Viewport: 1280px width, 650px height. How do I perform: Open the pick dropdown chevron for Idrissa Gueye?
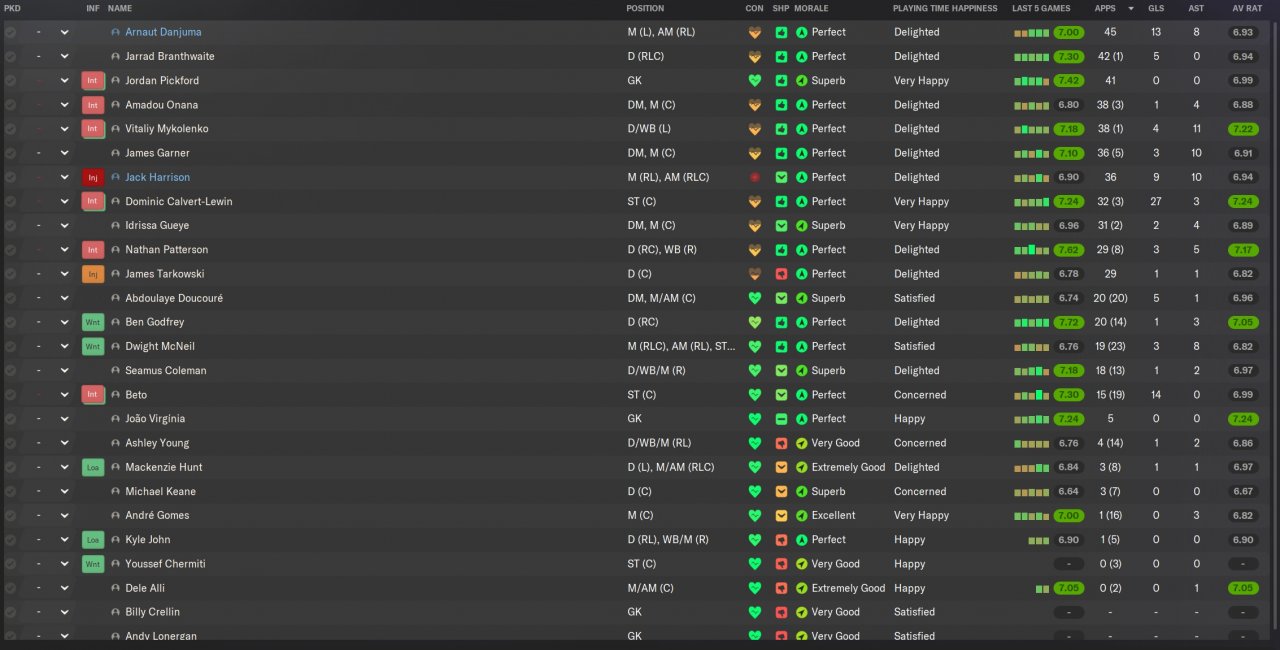(64, 225)
